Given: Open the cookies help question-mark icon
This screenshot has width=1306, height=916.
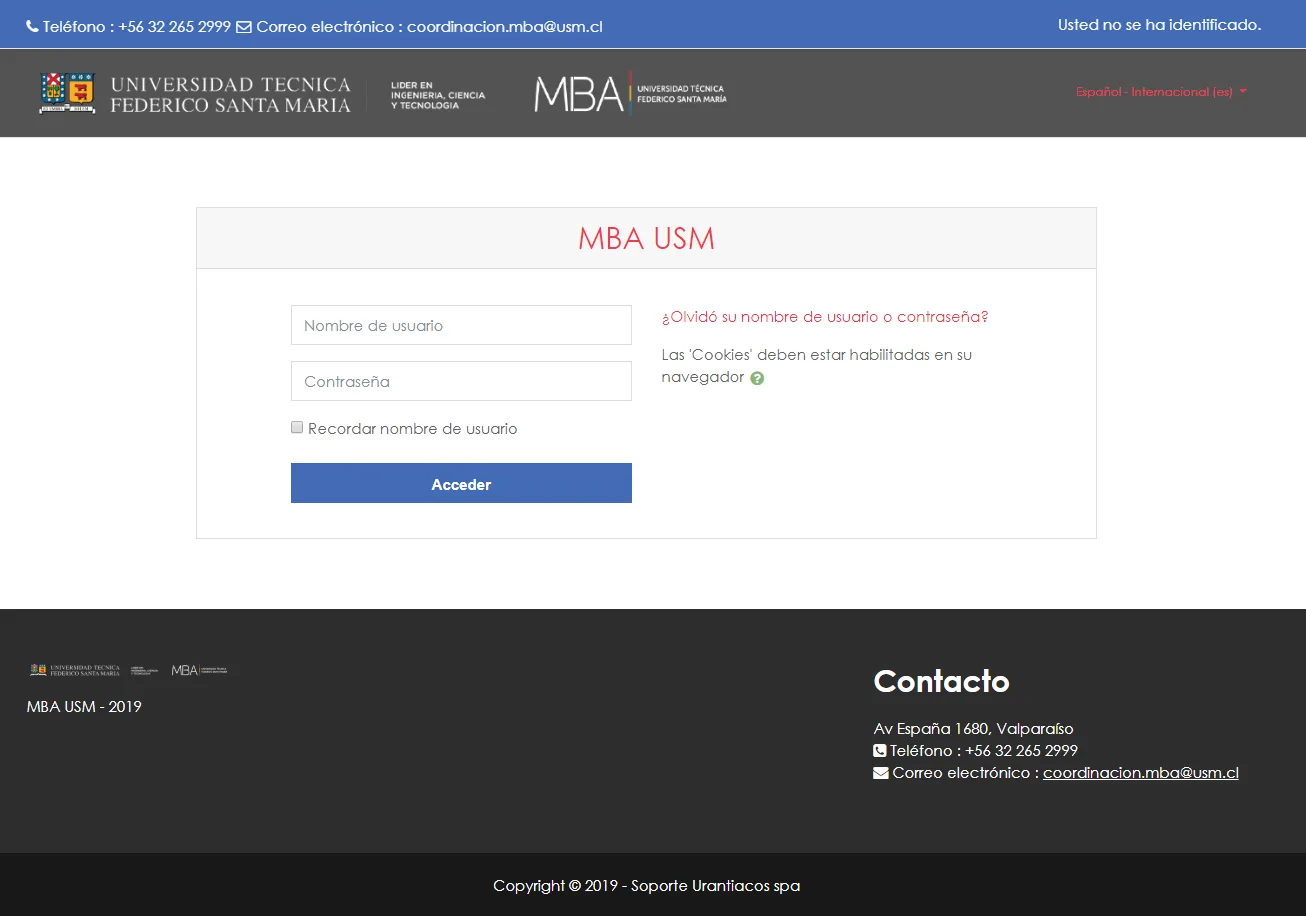Looking at the screenshot, I should pyautogui.click(x=757, y=378).
